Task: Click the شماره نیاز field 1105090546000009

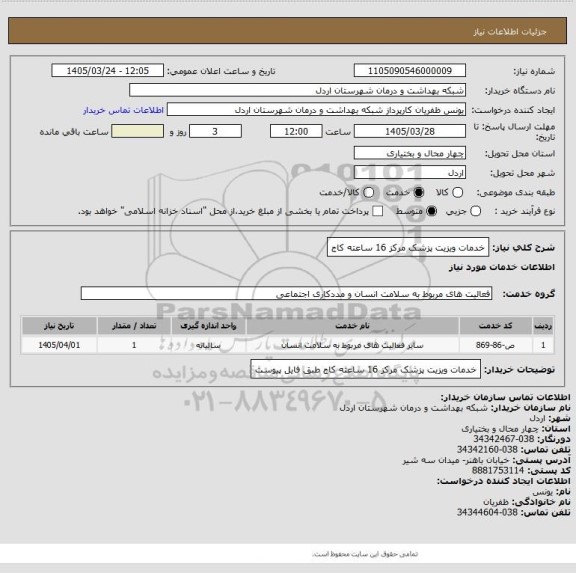Action: (410, 71)
